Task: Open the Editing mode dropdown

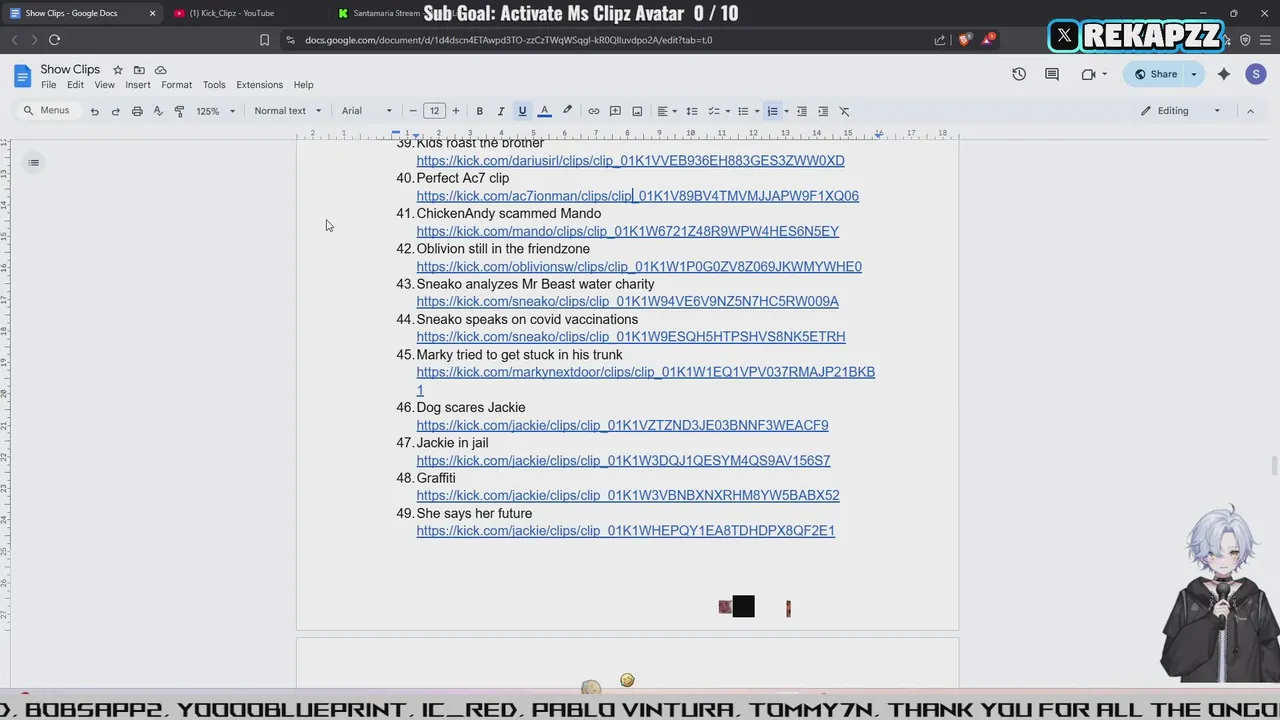Action: 1181,111
